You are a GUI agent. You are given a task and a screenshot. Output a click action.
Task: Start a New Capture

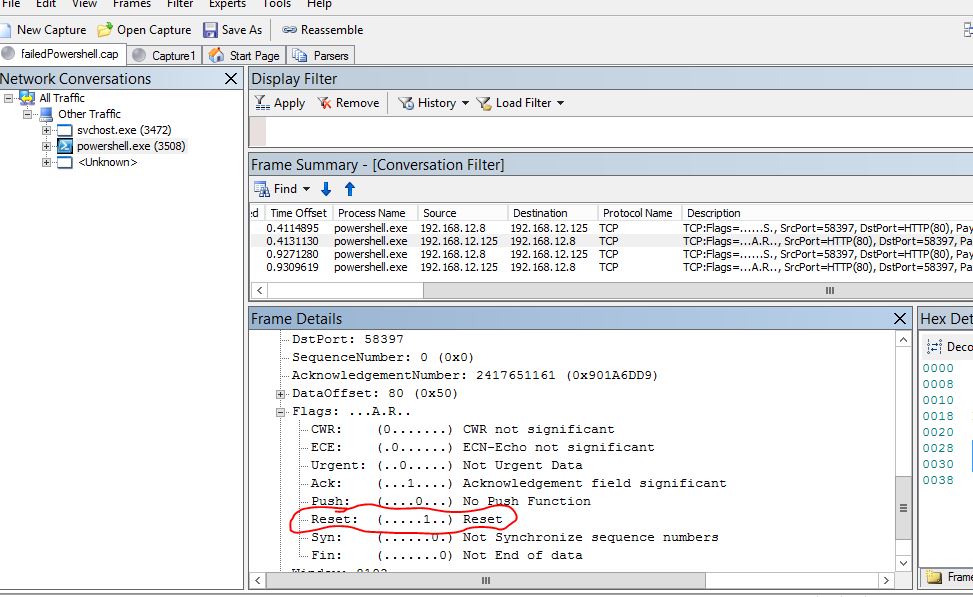[40, 29]
